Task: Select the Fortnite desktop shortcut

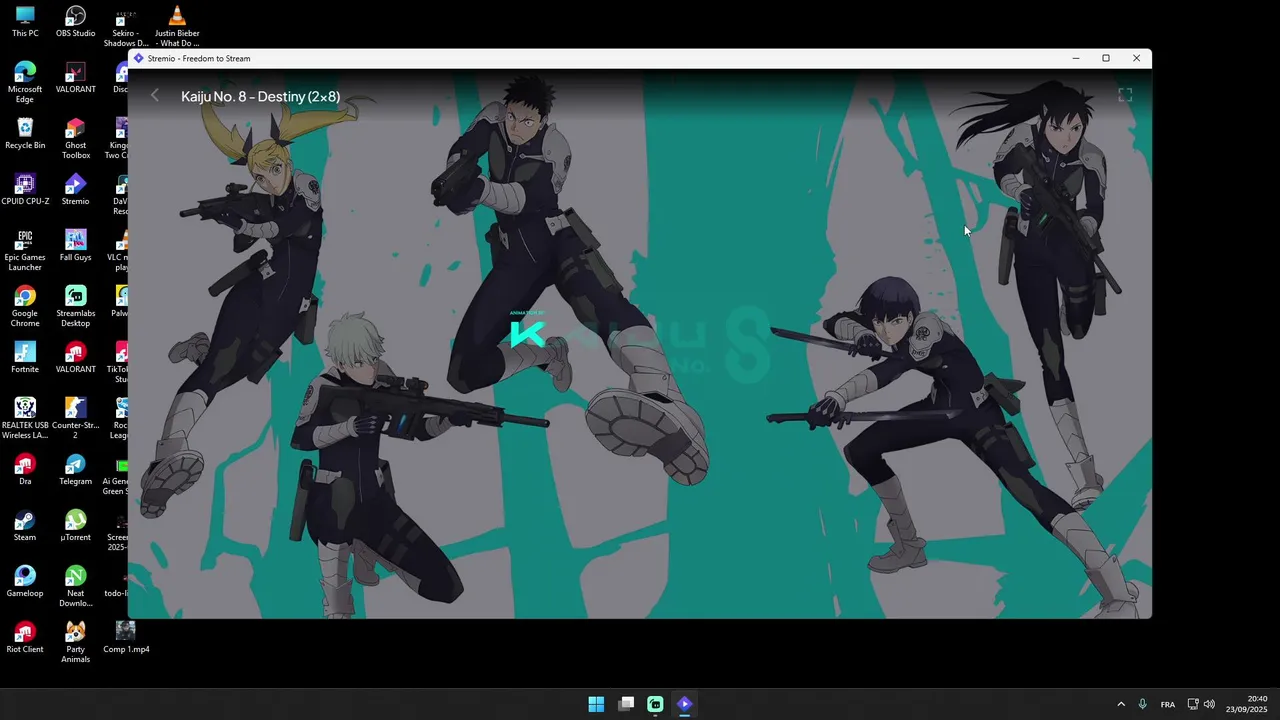Action: pos(25,358)
